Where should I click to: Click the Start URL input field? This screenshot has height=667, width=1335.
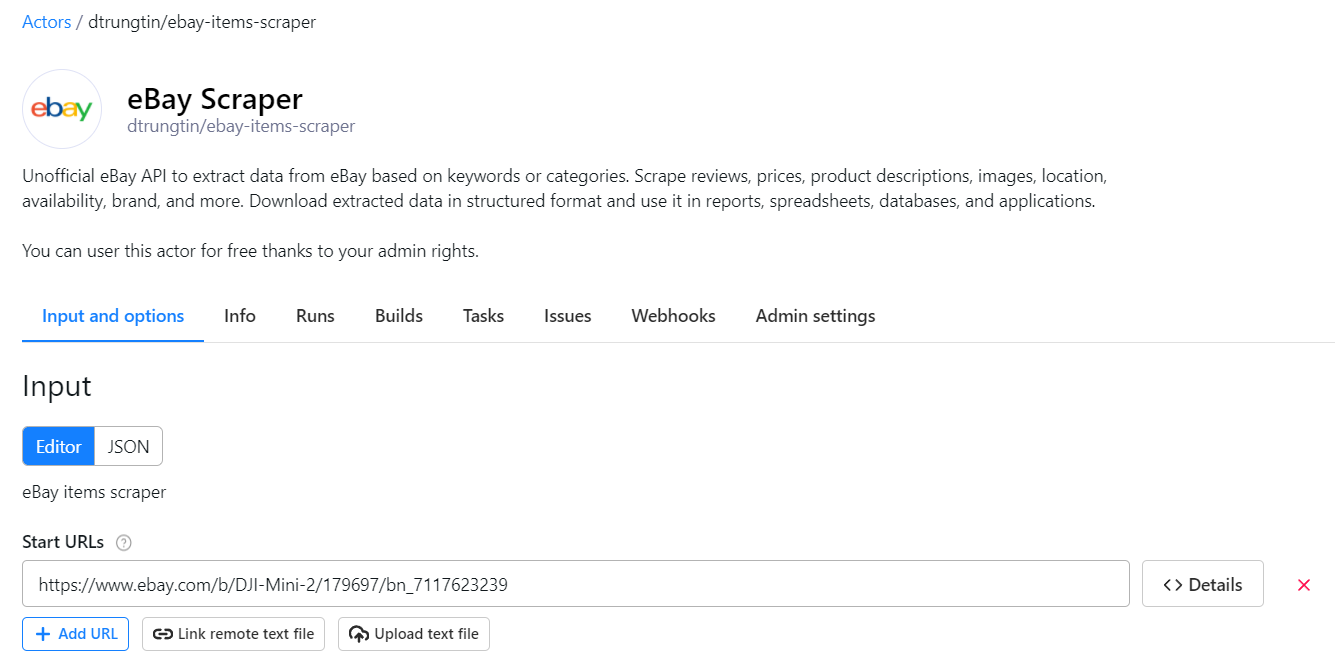(x=576, y=584)
